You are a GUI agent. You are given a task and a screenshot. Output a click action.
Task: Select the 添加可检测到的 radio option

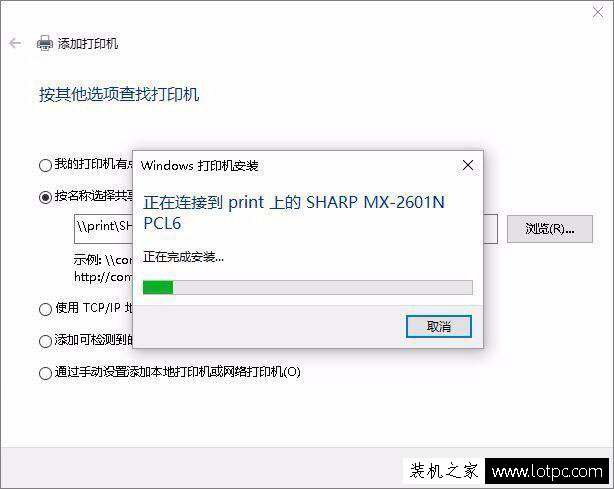click(45, 341)
